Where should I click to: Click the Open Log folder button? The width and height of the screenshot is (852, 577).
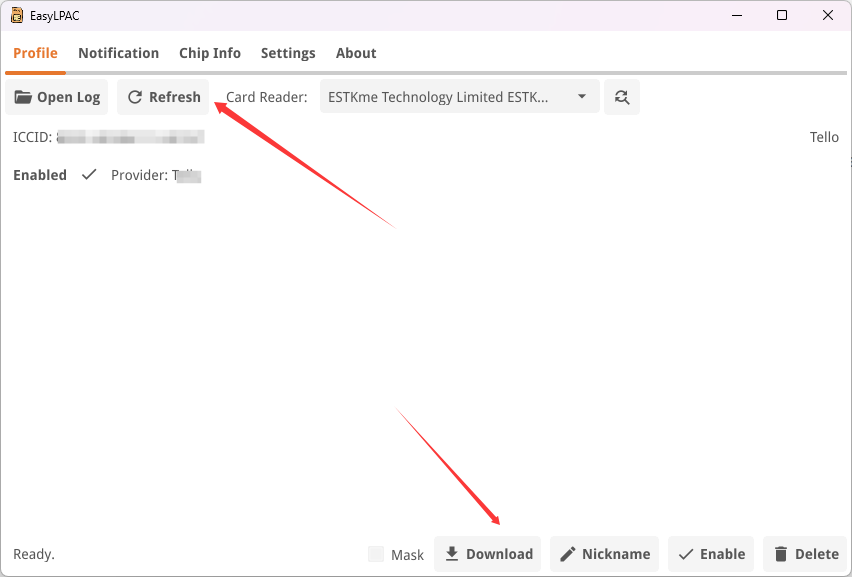click(x=58, y=97)
